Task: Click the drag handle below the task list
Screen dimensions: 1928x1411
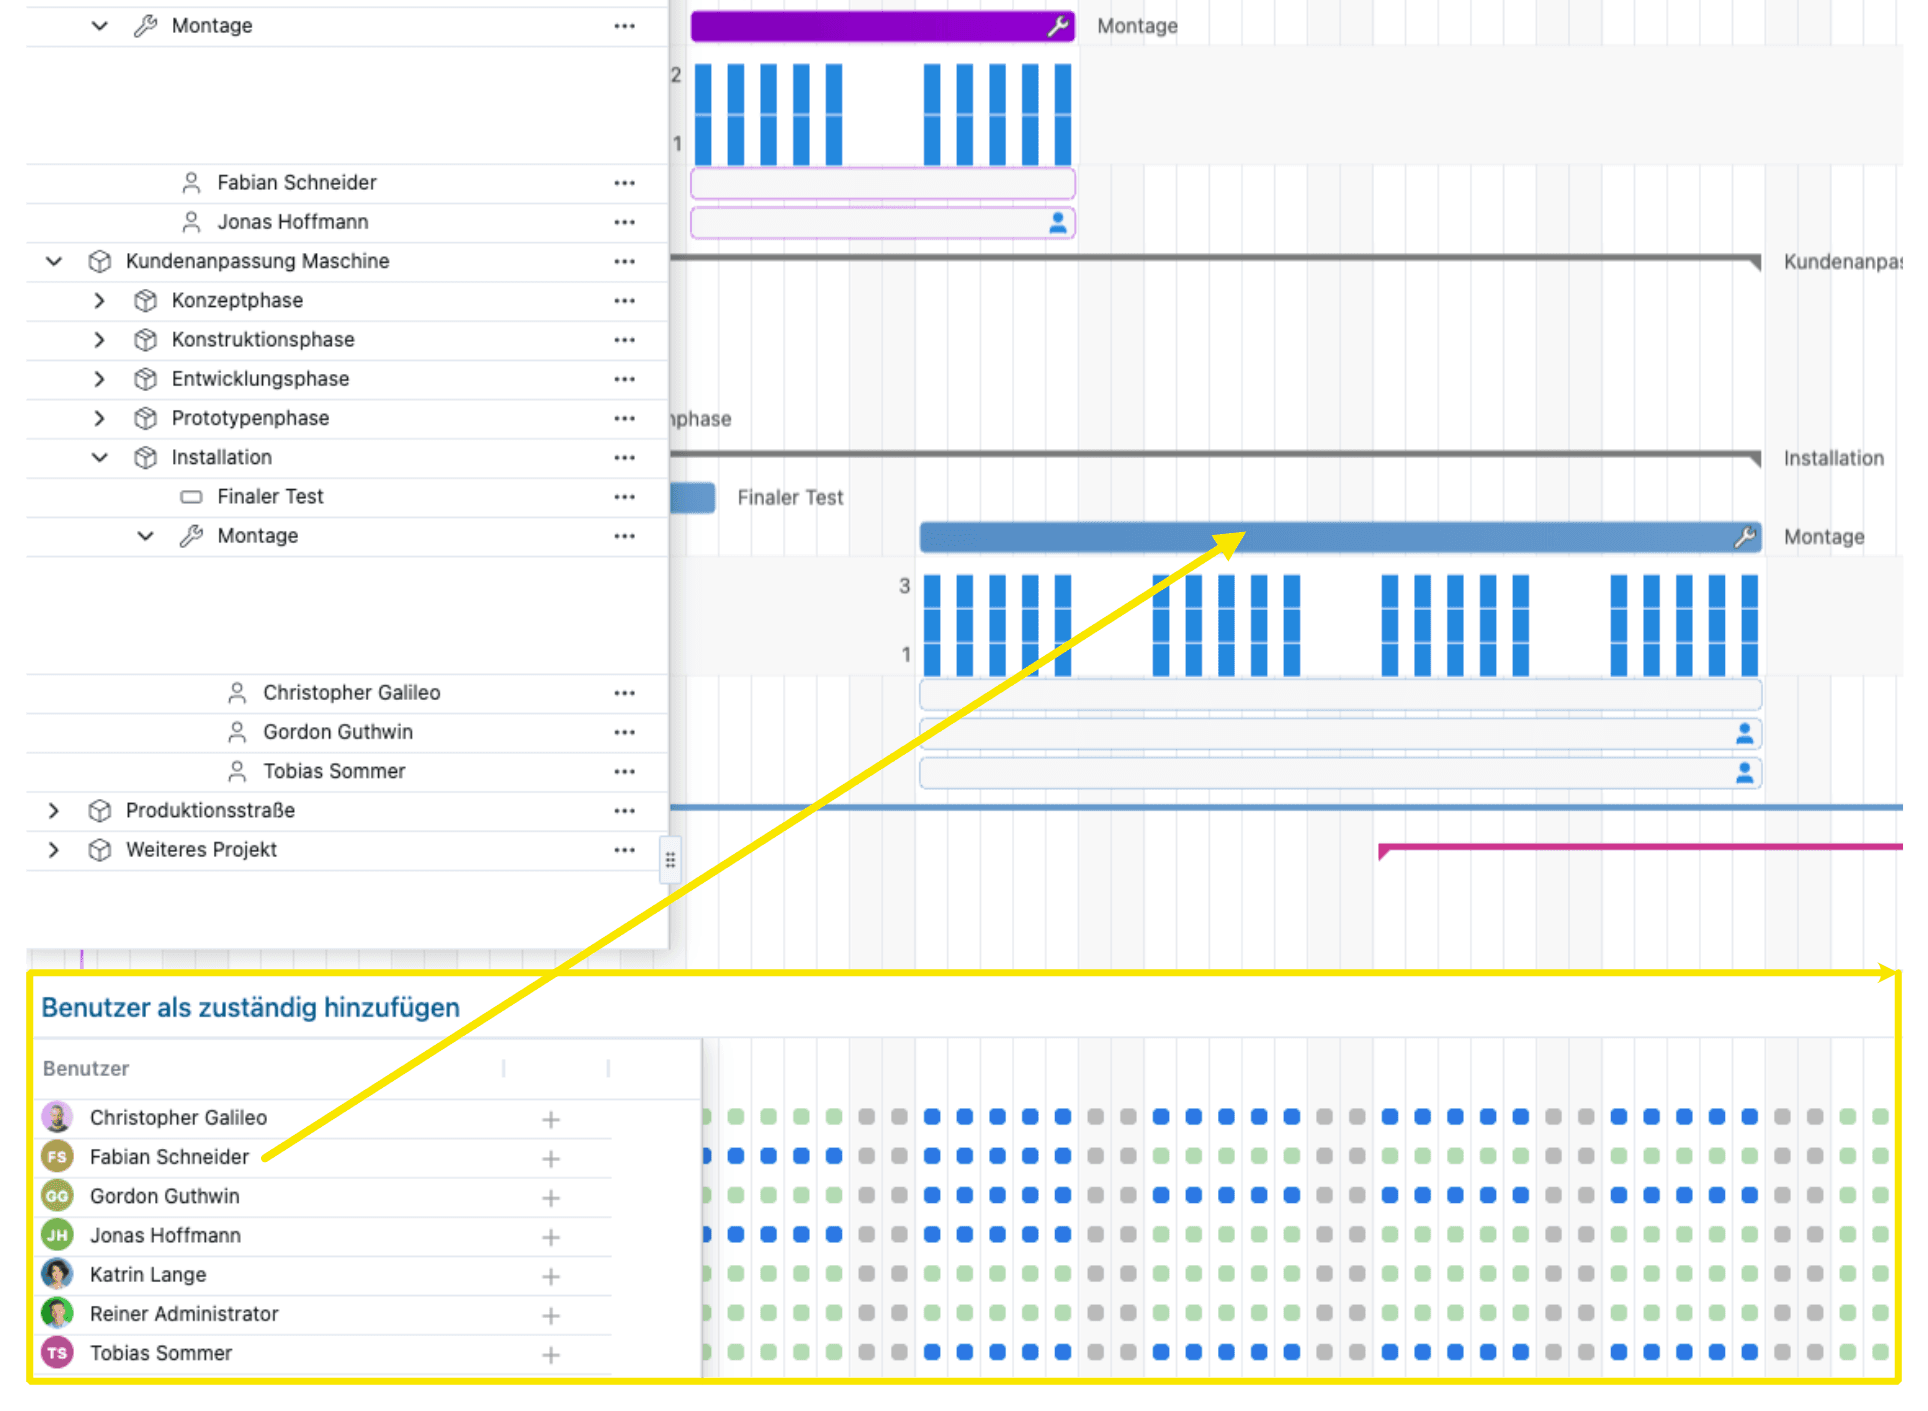Action: pyautogui.click(x=671, y=858)
